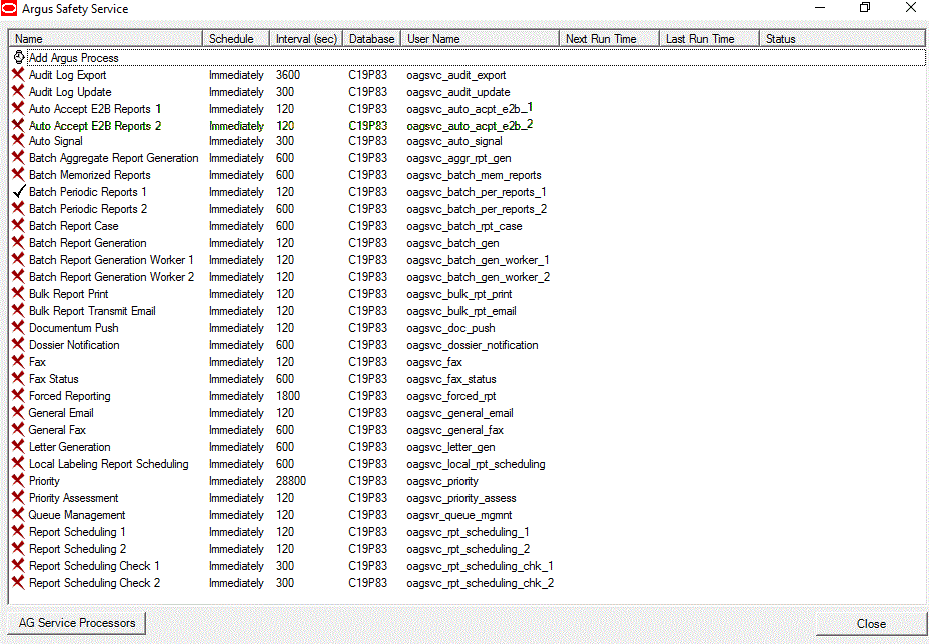Select the Report Scheduling 1 row name
The image size is (931, 644).
pyautogui.click(x=77, y=532)
